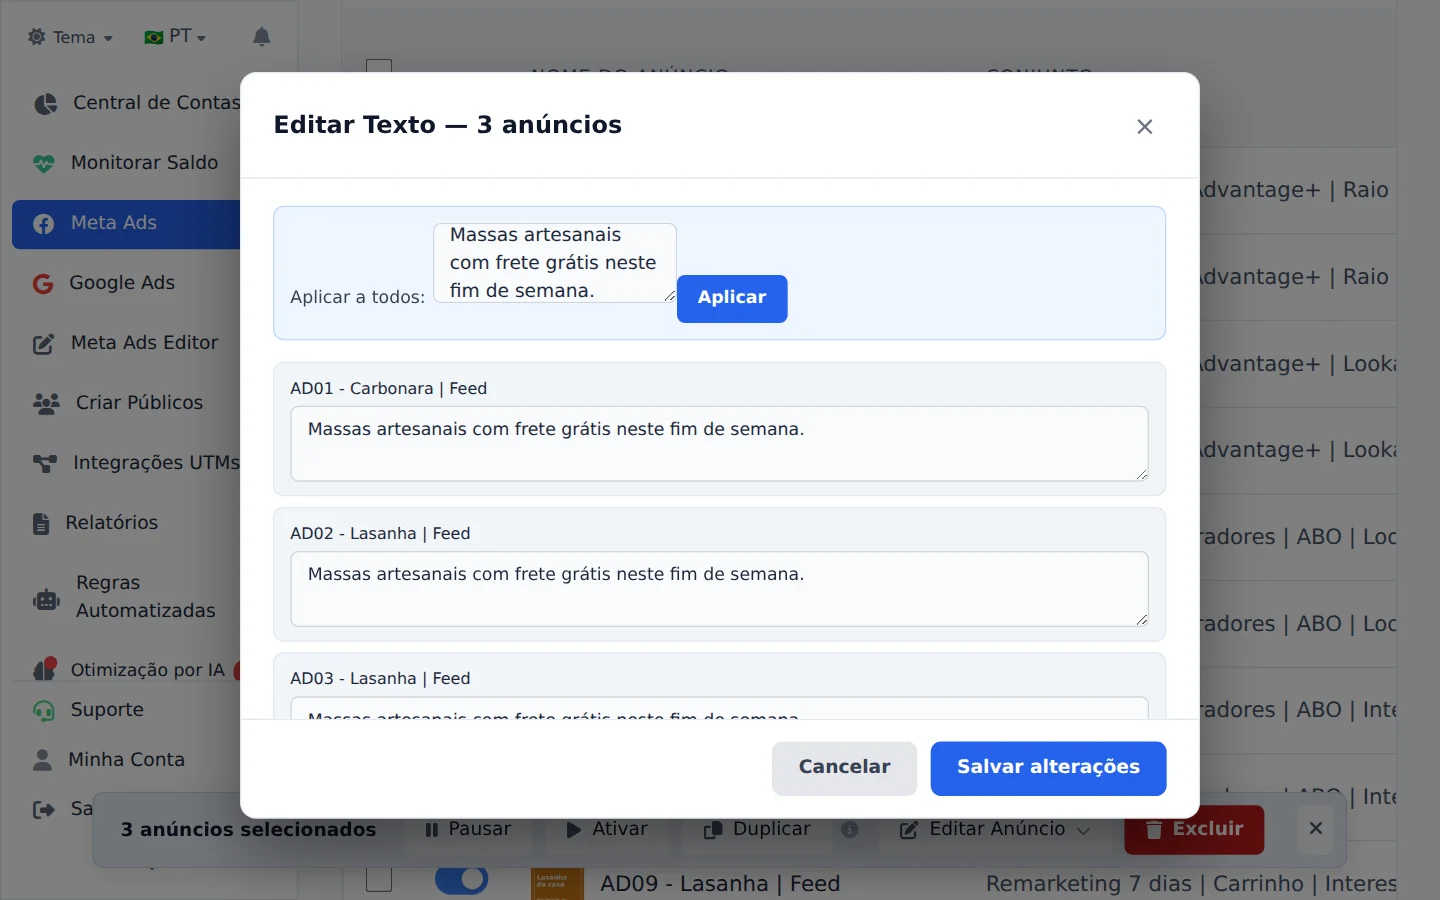Click the Meta Ads Editor pencil icon
Image resolution: width=1440 pixels, height=900 pixels.
coord(44,344)
